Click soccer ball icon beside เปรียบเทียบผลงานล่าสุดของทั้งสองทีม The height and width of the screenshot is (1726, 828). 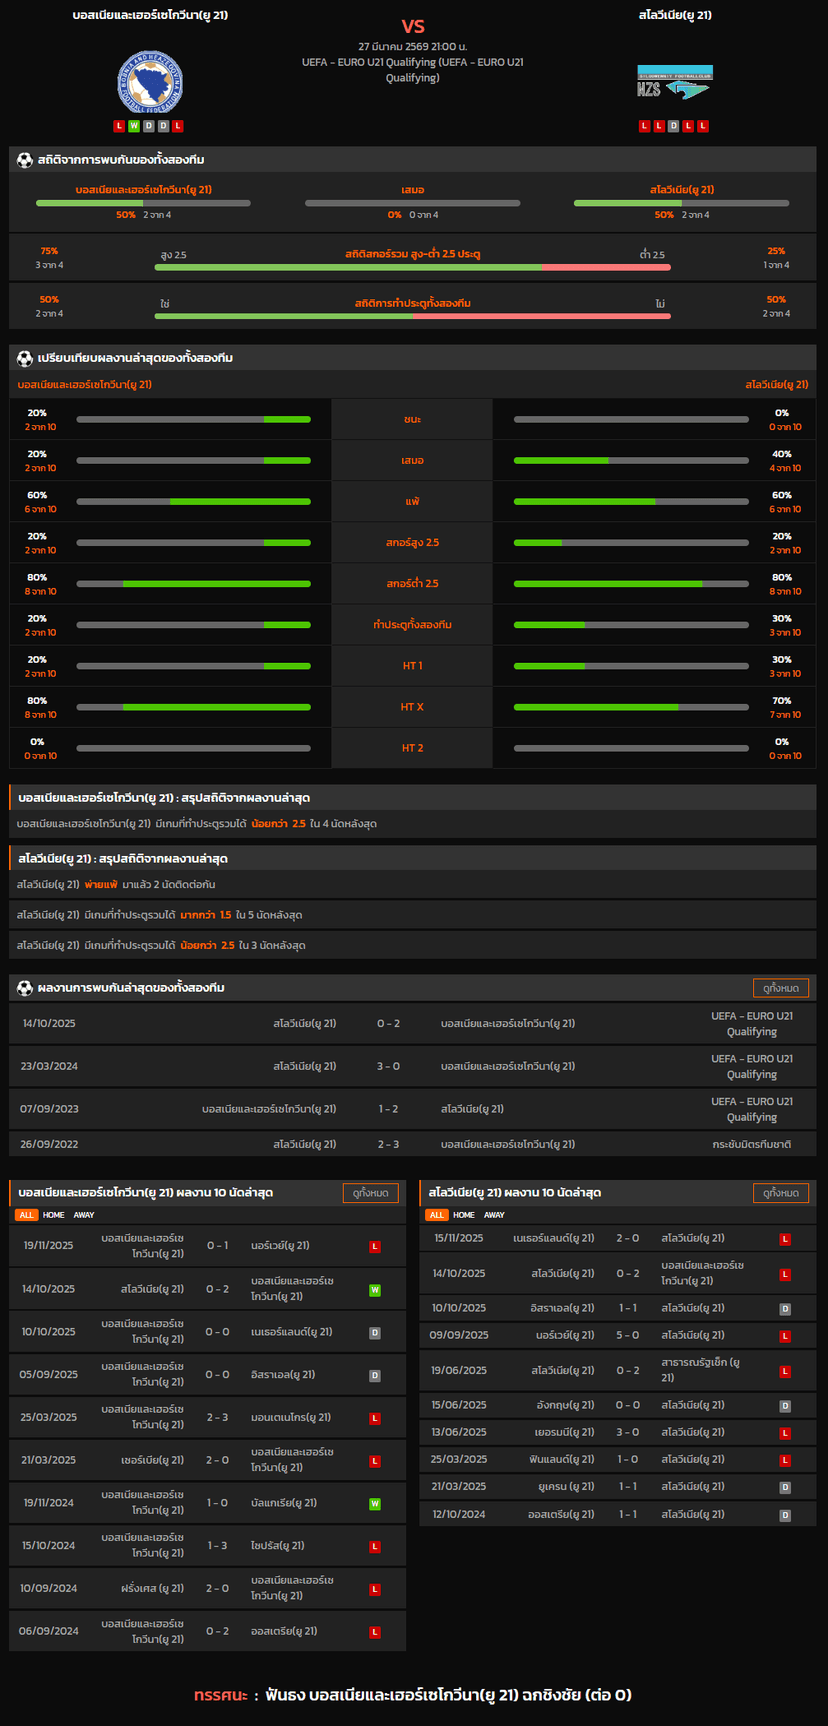(x=25, y=358)
